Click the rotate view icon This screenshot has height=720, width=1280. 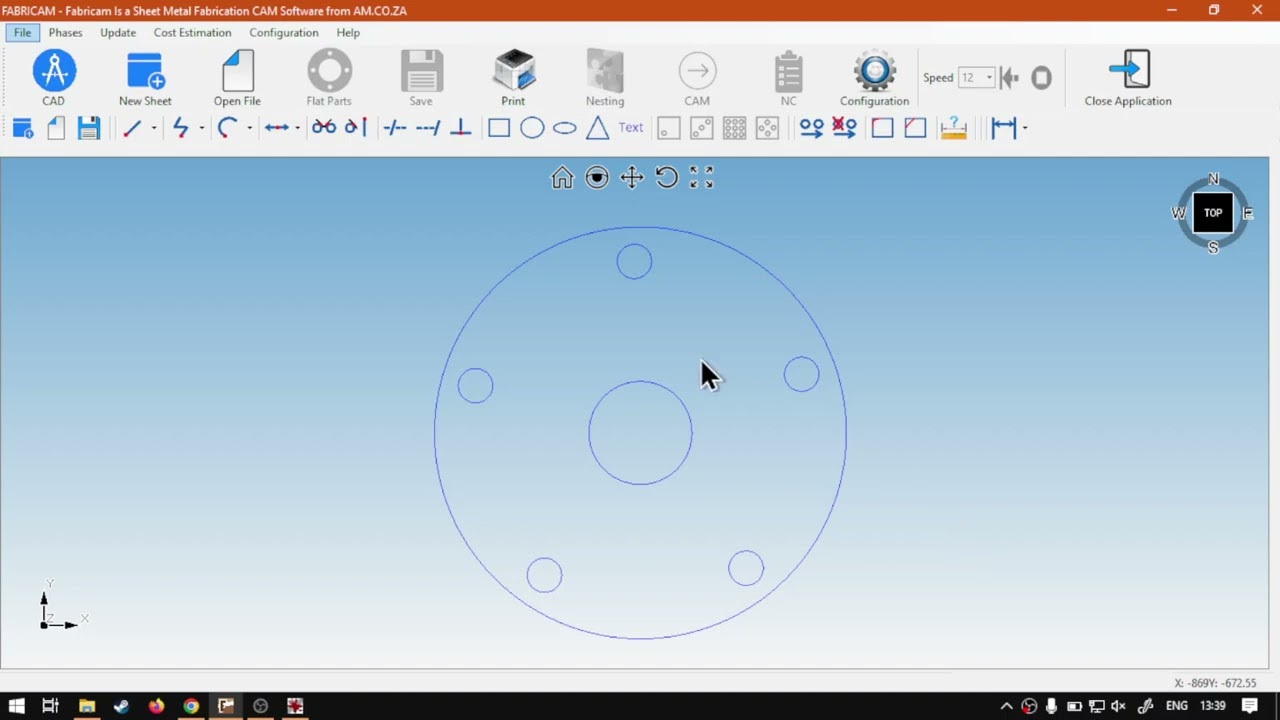667,178
